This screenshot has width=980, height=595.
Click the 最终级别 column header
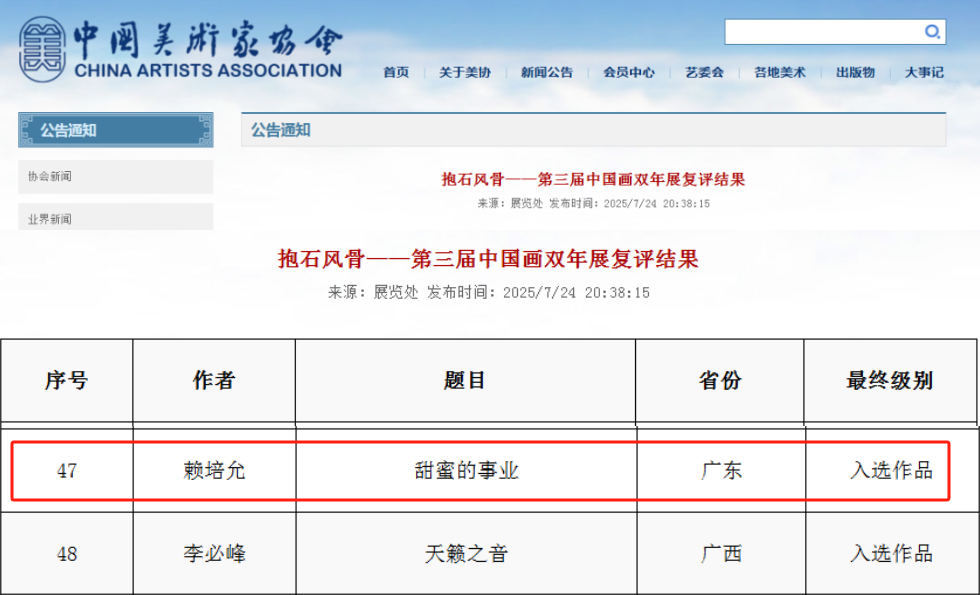(x=889, y=380)
